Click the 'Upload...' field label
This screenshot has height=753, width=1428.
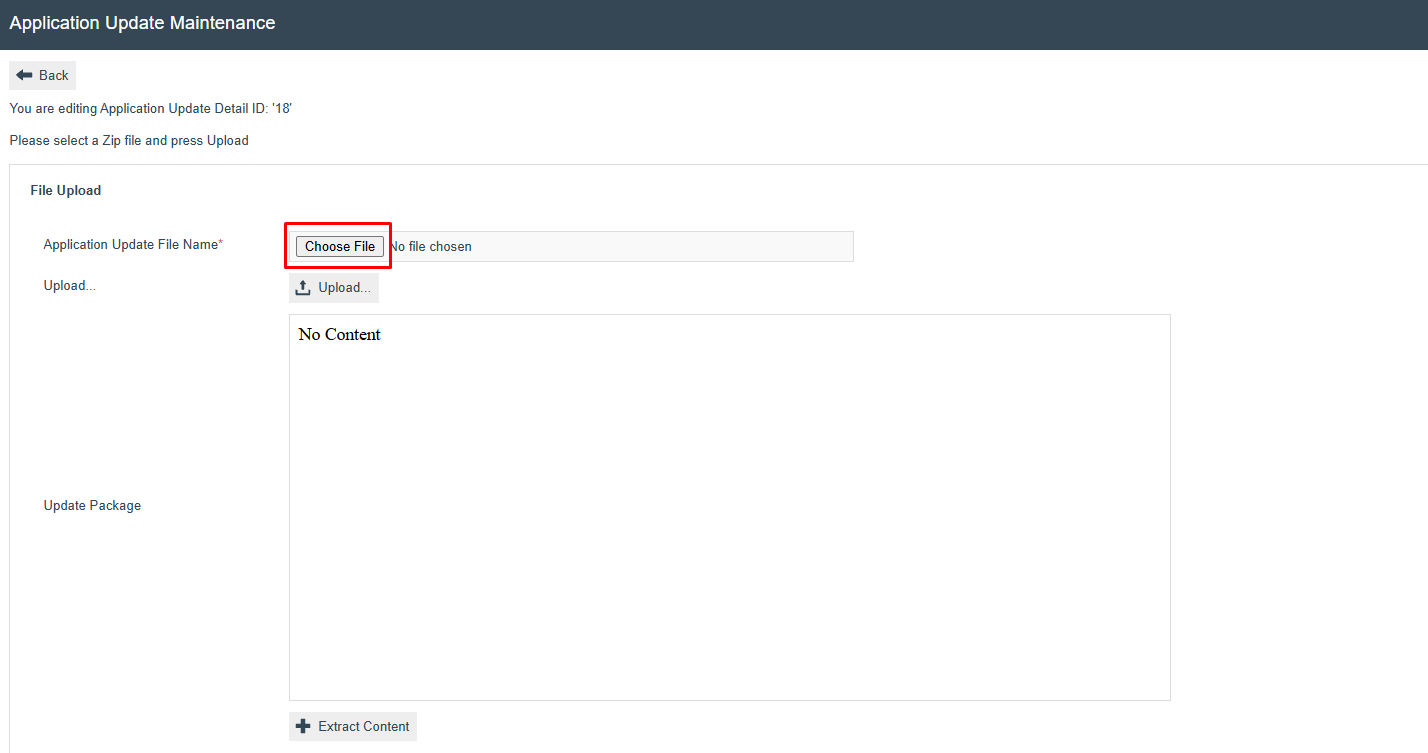tap(70, 285)
